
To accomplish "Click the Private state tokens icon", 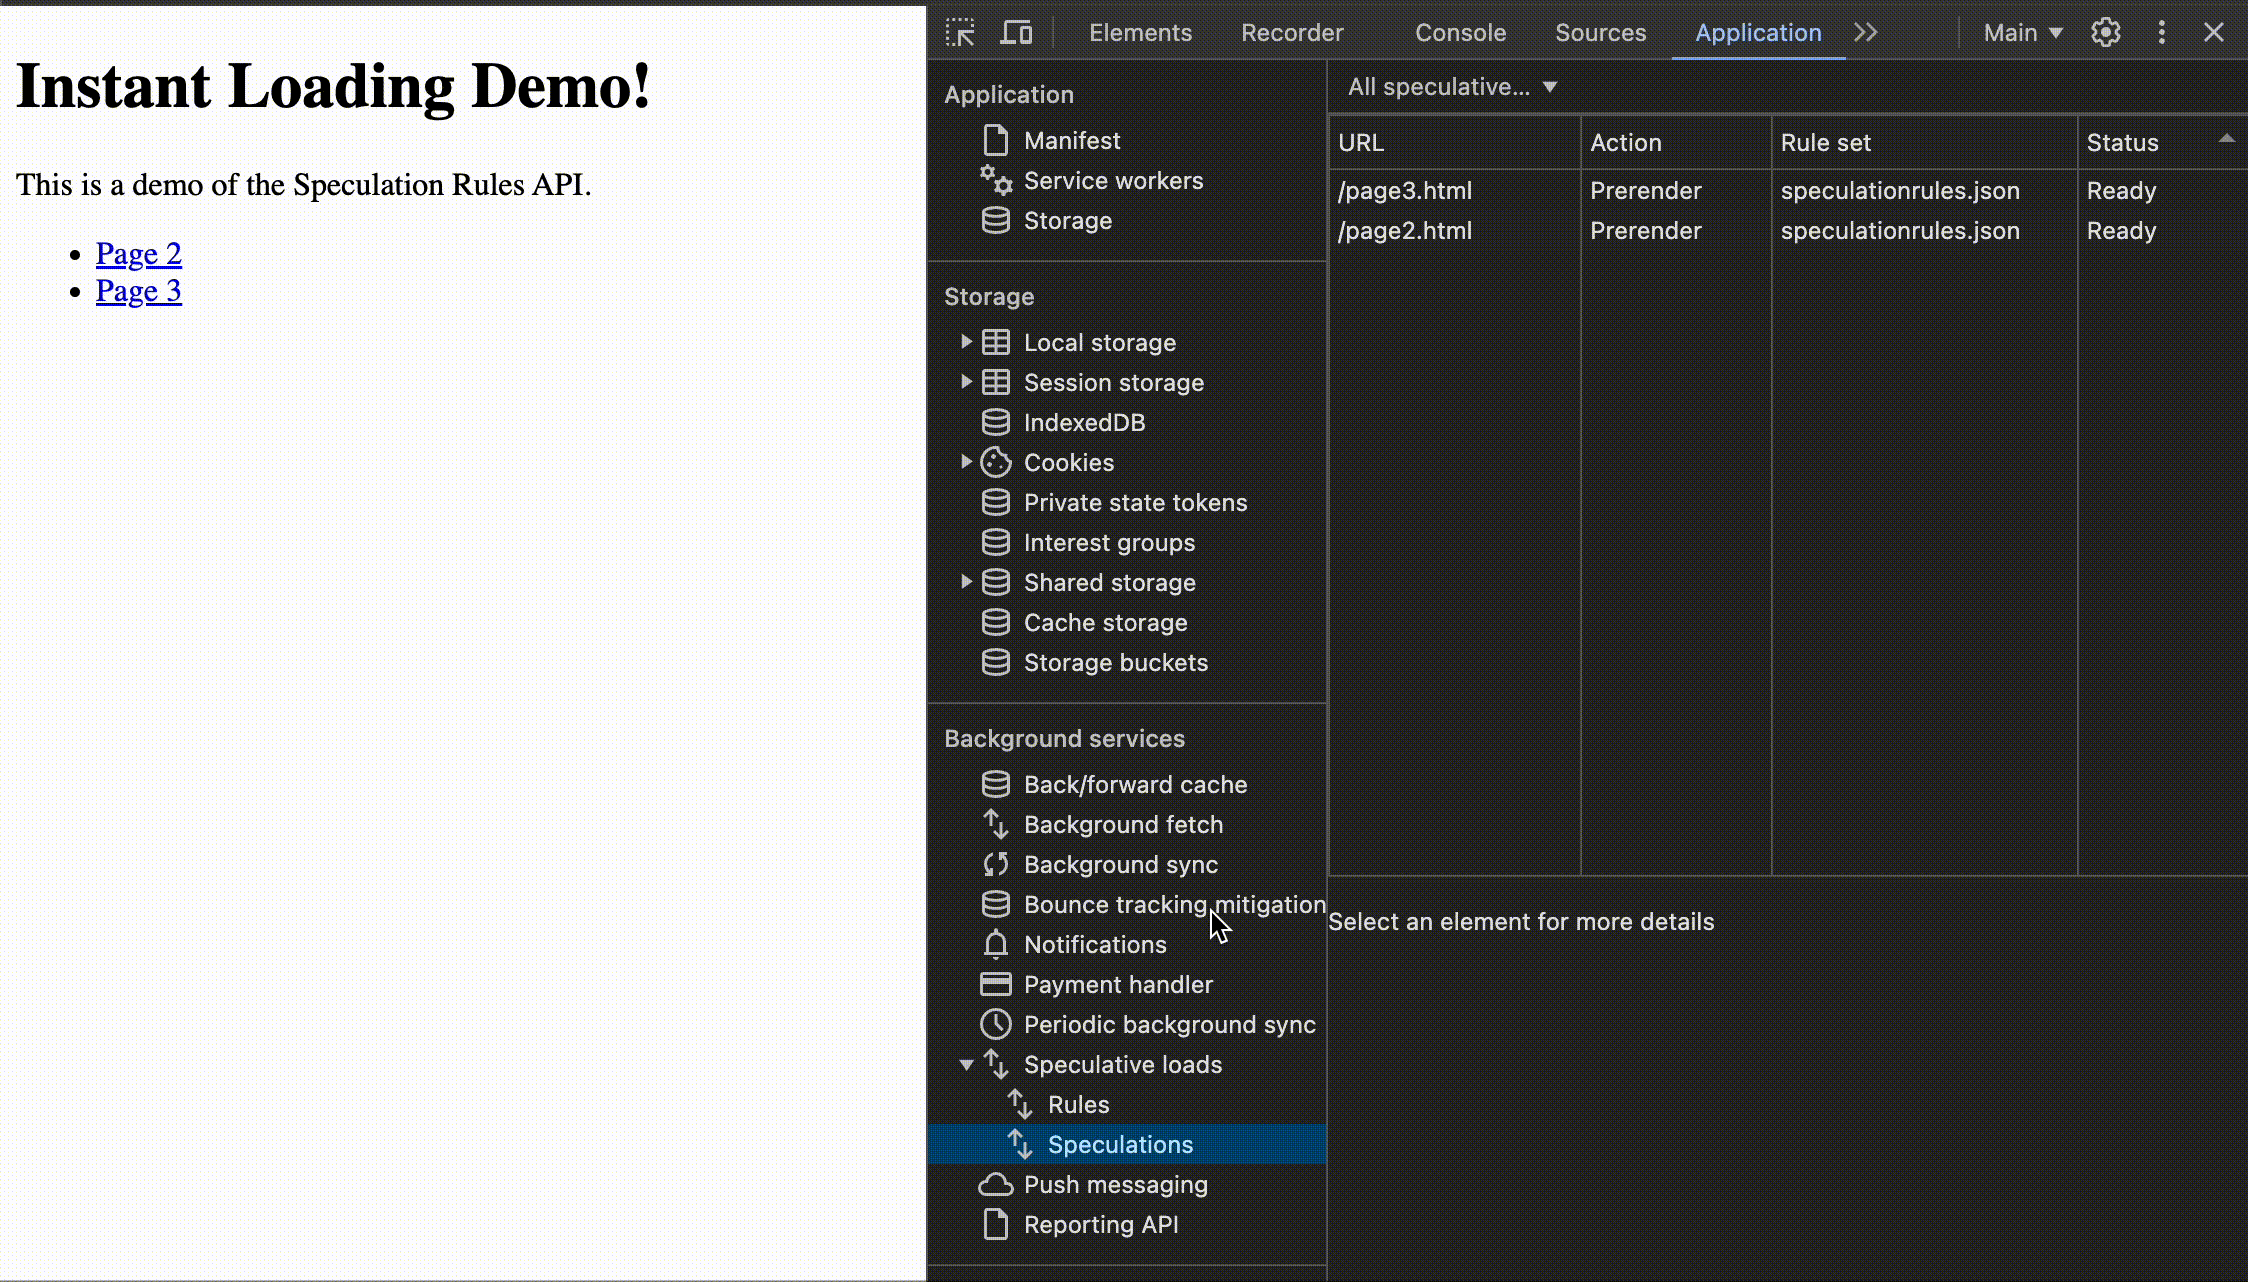I will point(995,502).
